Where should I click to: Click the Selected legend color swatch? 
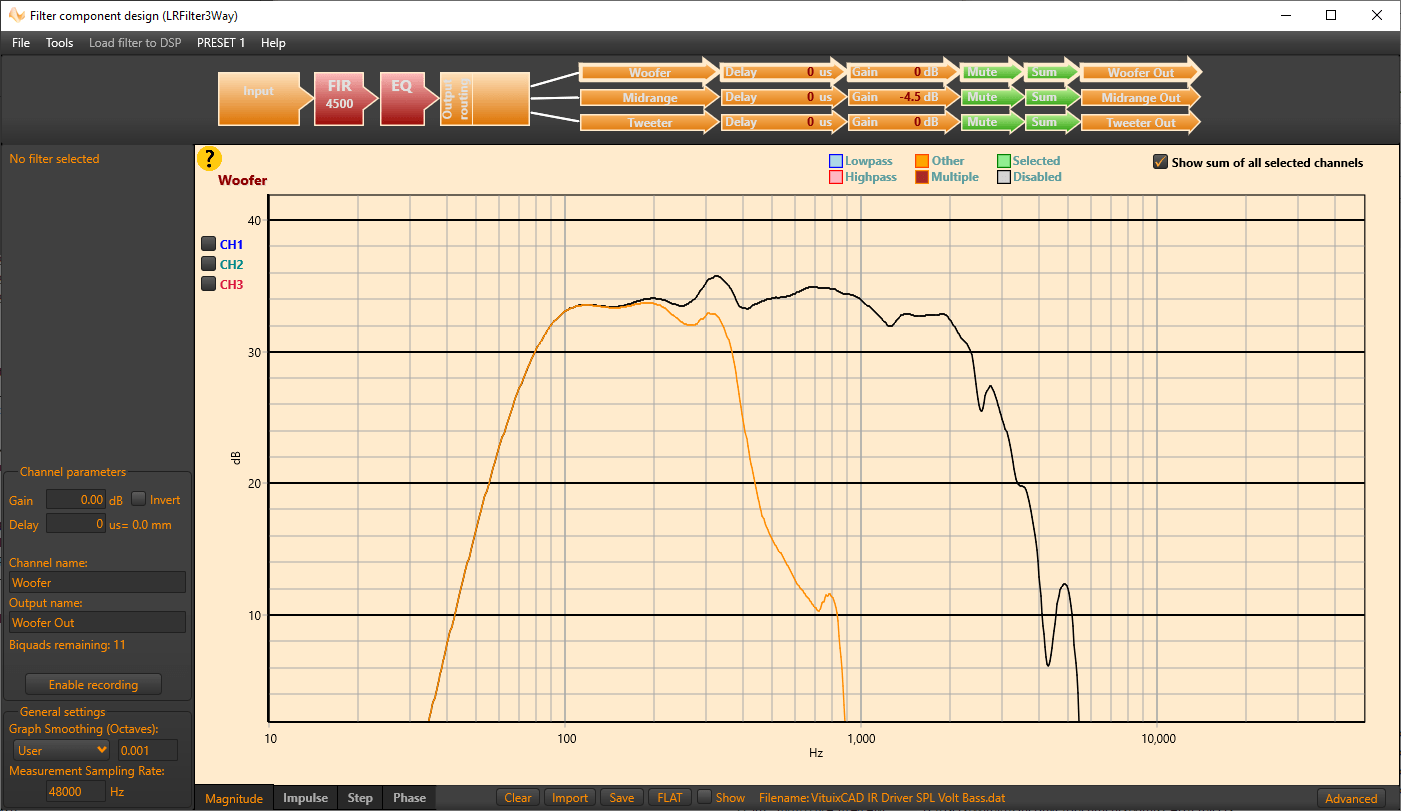[x=1004, y=161]
